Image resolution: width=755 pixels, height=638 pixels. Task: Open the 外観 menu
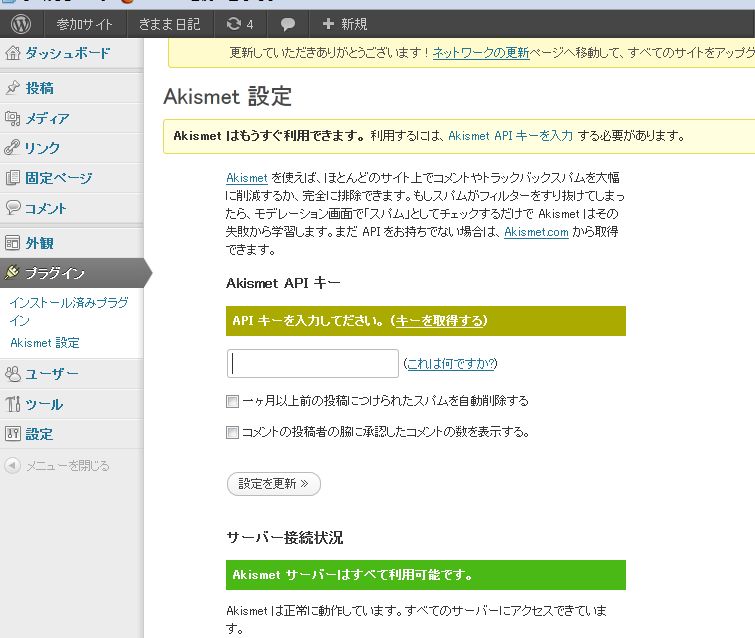coord(39,243)
